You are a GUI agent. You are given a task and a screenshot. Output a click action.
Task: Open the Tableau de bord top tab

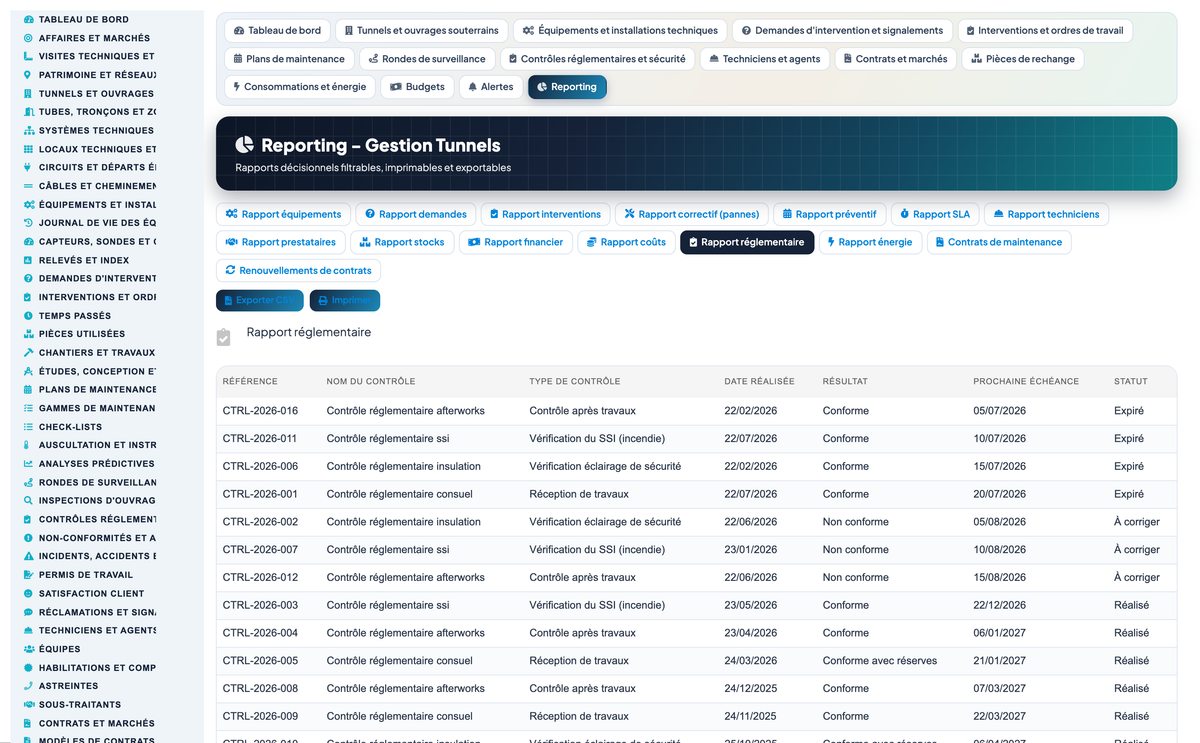(277, 31)
